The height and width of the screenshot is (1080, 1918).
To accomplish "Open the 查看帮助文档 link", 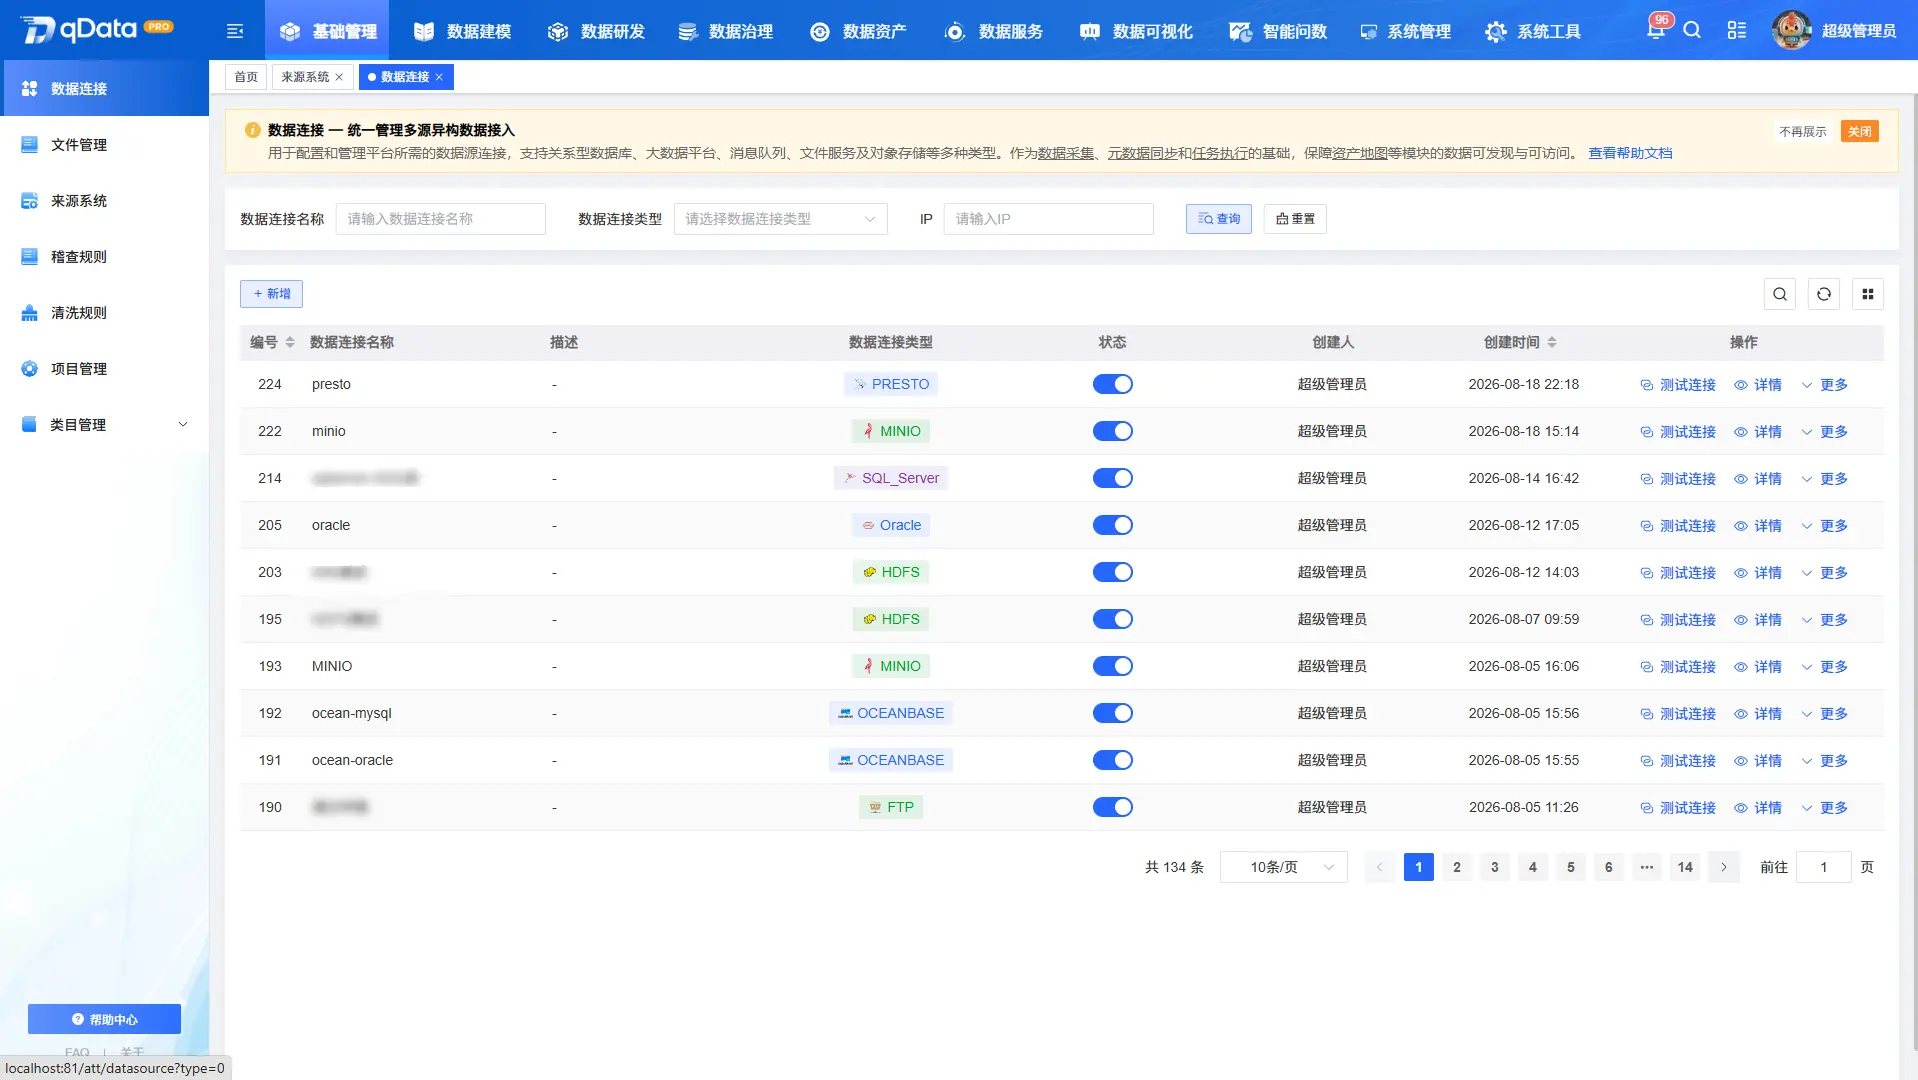I will coord(1630,153).
